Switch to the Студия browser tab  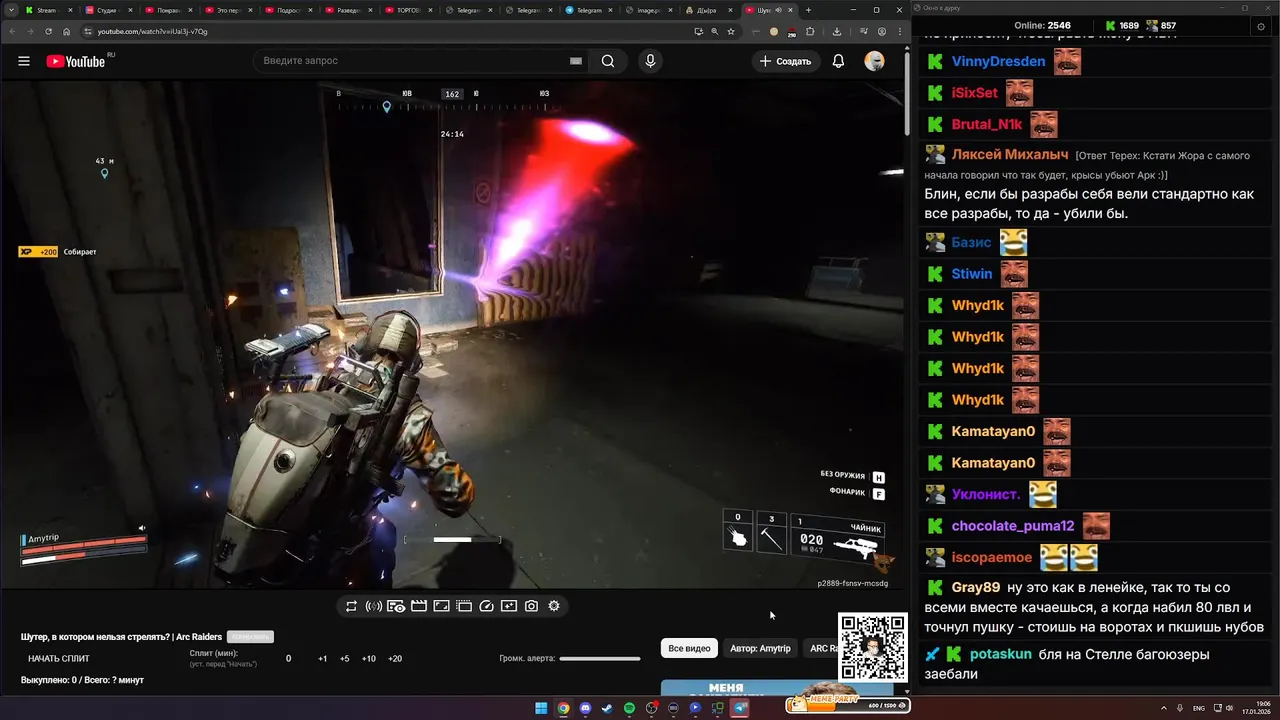(x=108, y=10)
